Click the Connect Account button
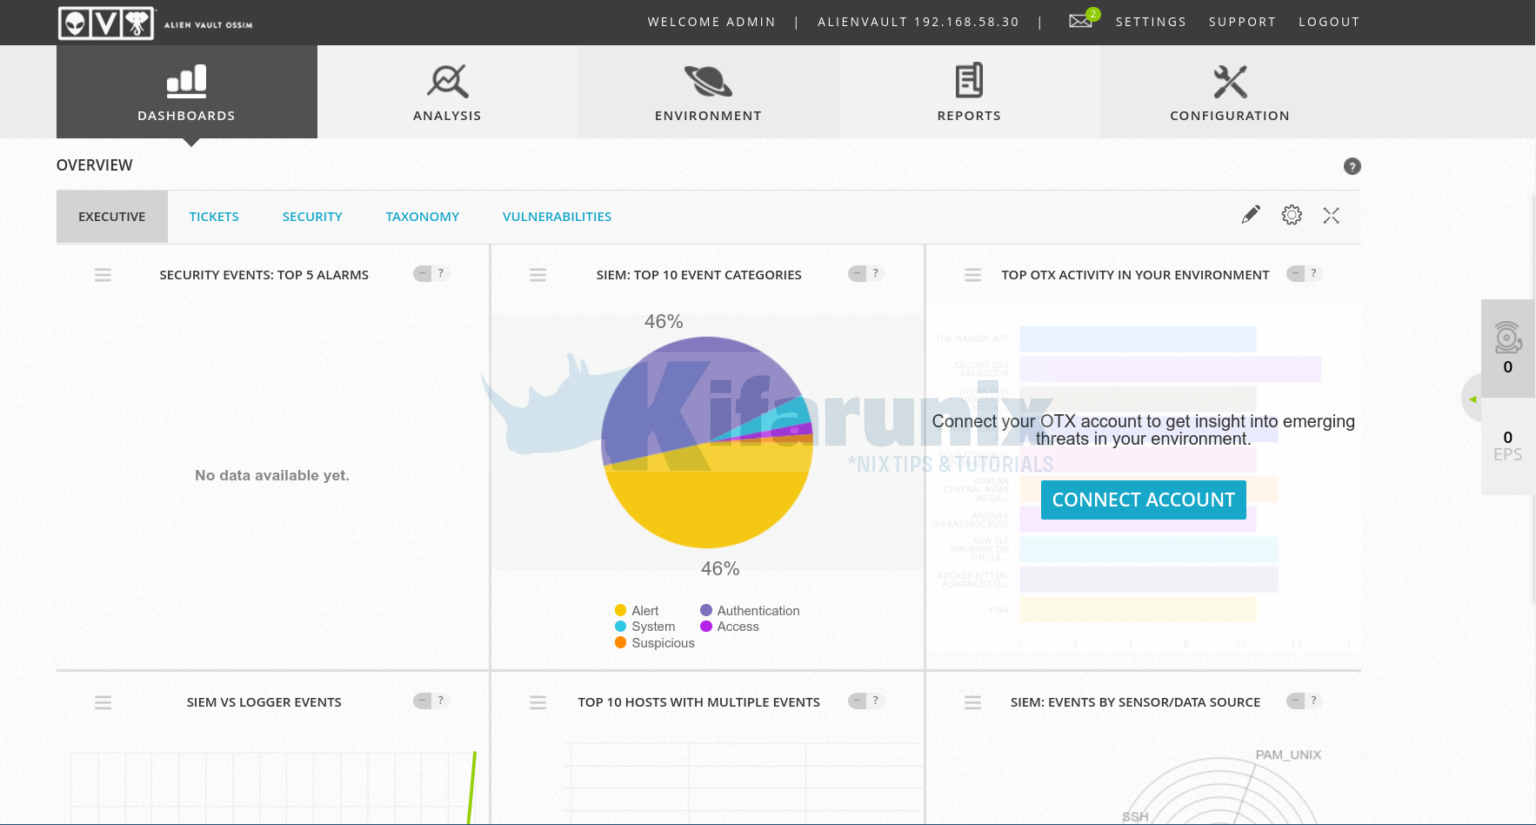Viewport: 1536px width, 825px height. (1143, 500)
